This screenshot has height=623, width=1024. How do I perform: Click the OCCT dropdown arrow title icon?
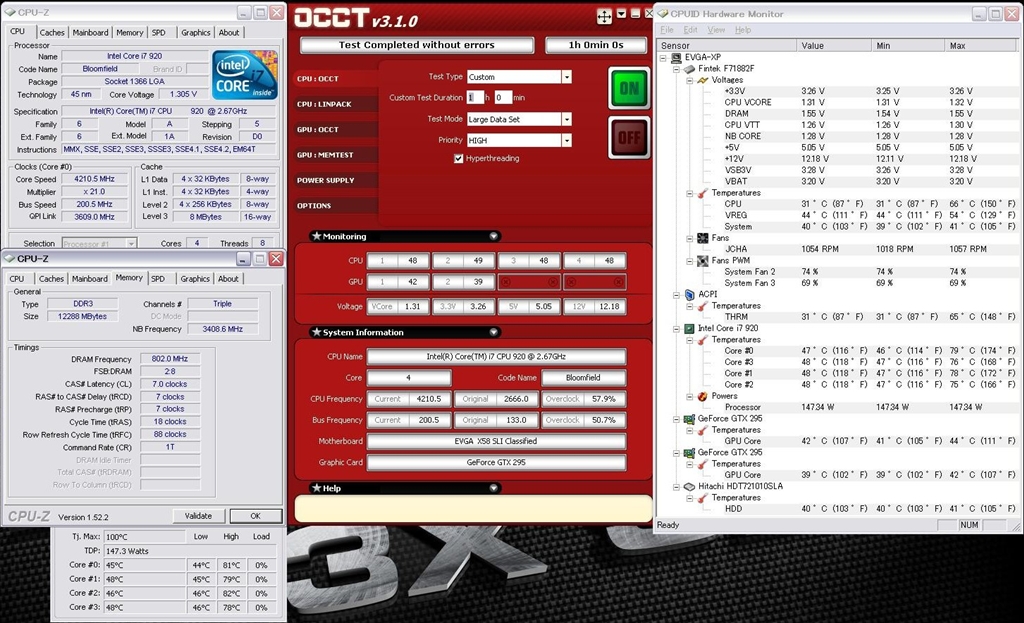621,14
